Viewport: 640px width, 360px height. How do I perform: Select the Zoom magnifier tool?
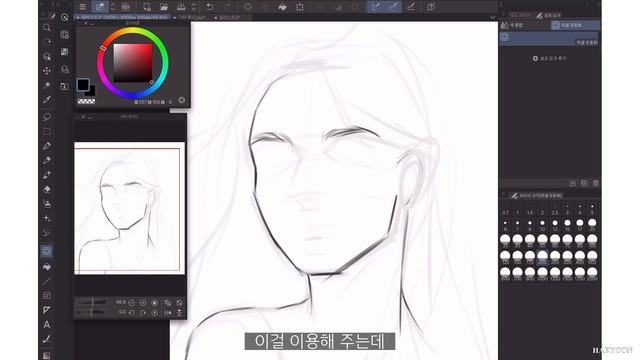[47, 27]
